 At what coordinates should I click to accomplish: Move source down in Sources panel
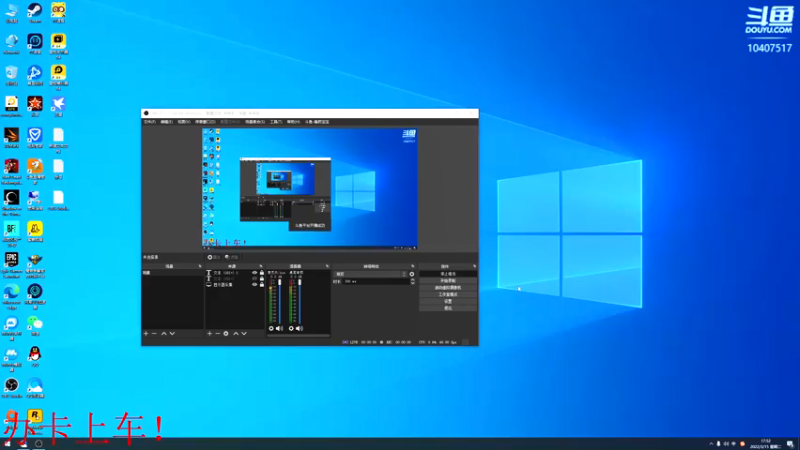click(244, 334)
